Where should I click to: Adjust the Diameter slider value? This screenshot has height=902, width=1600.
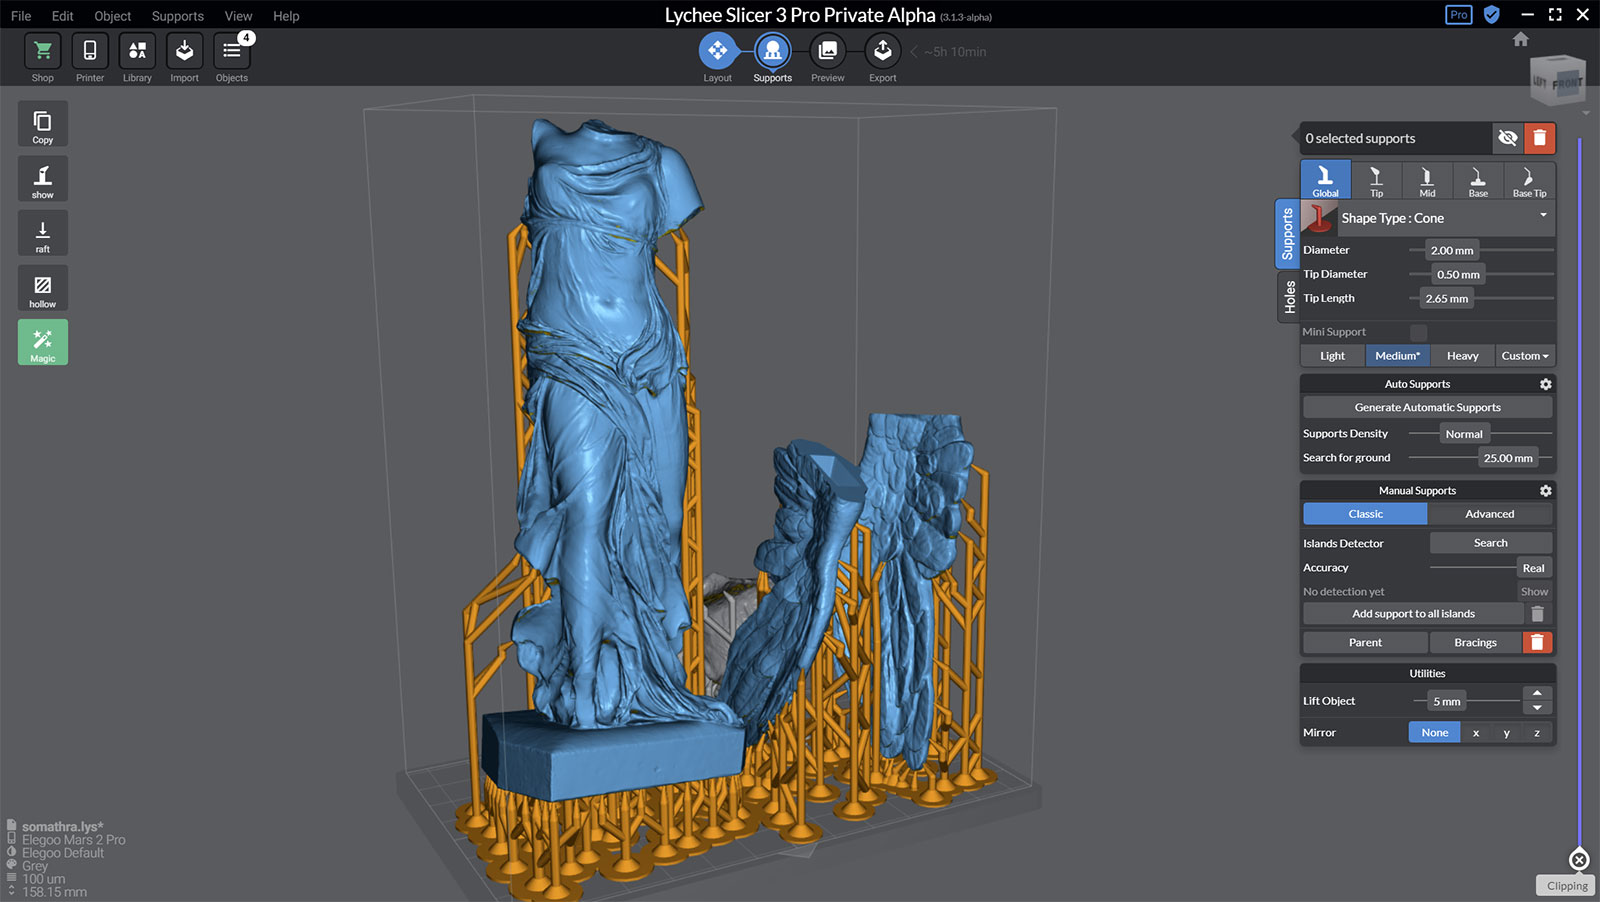click(x=1451, y=250)
